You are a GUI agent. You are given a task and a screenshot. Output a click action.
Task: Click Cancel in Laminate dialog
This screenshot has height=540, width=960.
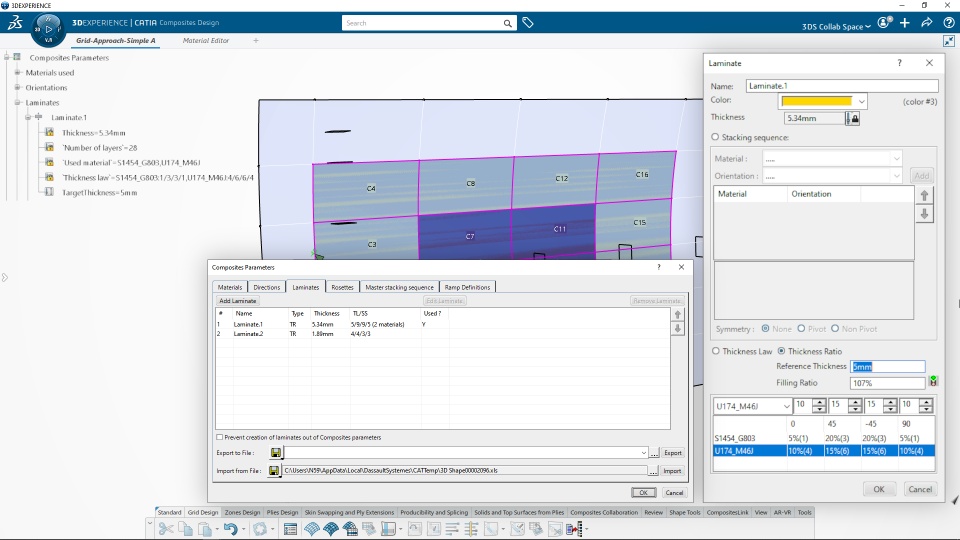pyautogui.click(x=920, y=489)
